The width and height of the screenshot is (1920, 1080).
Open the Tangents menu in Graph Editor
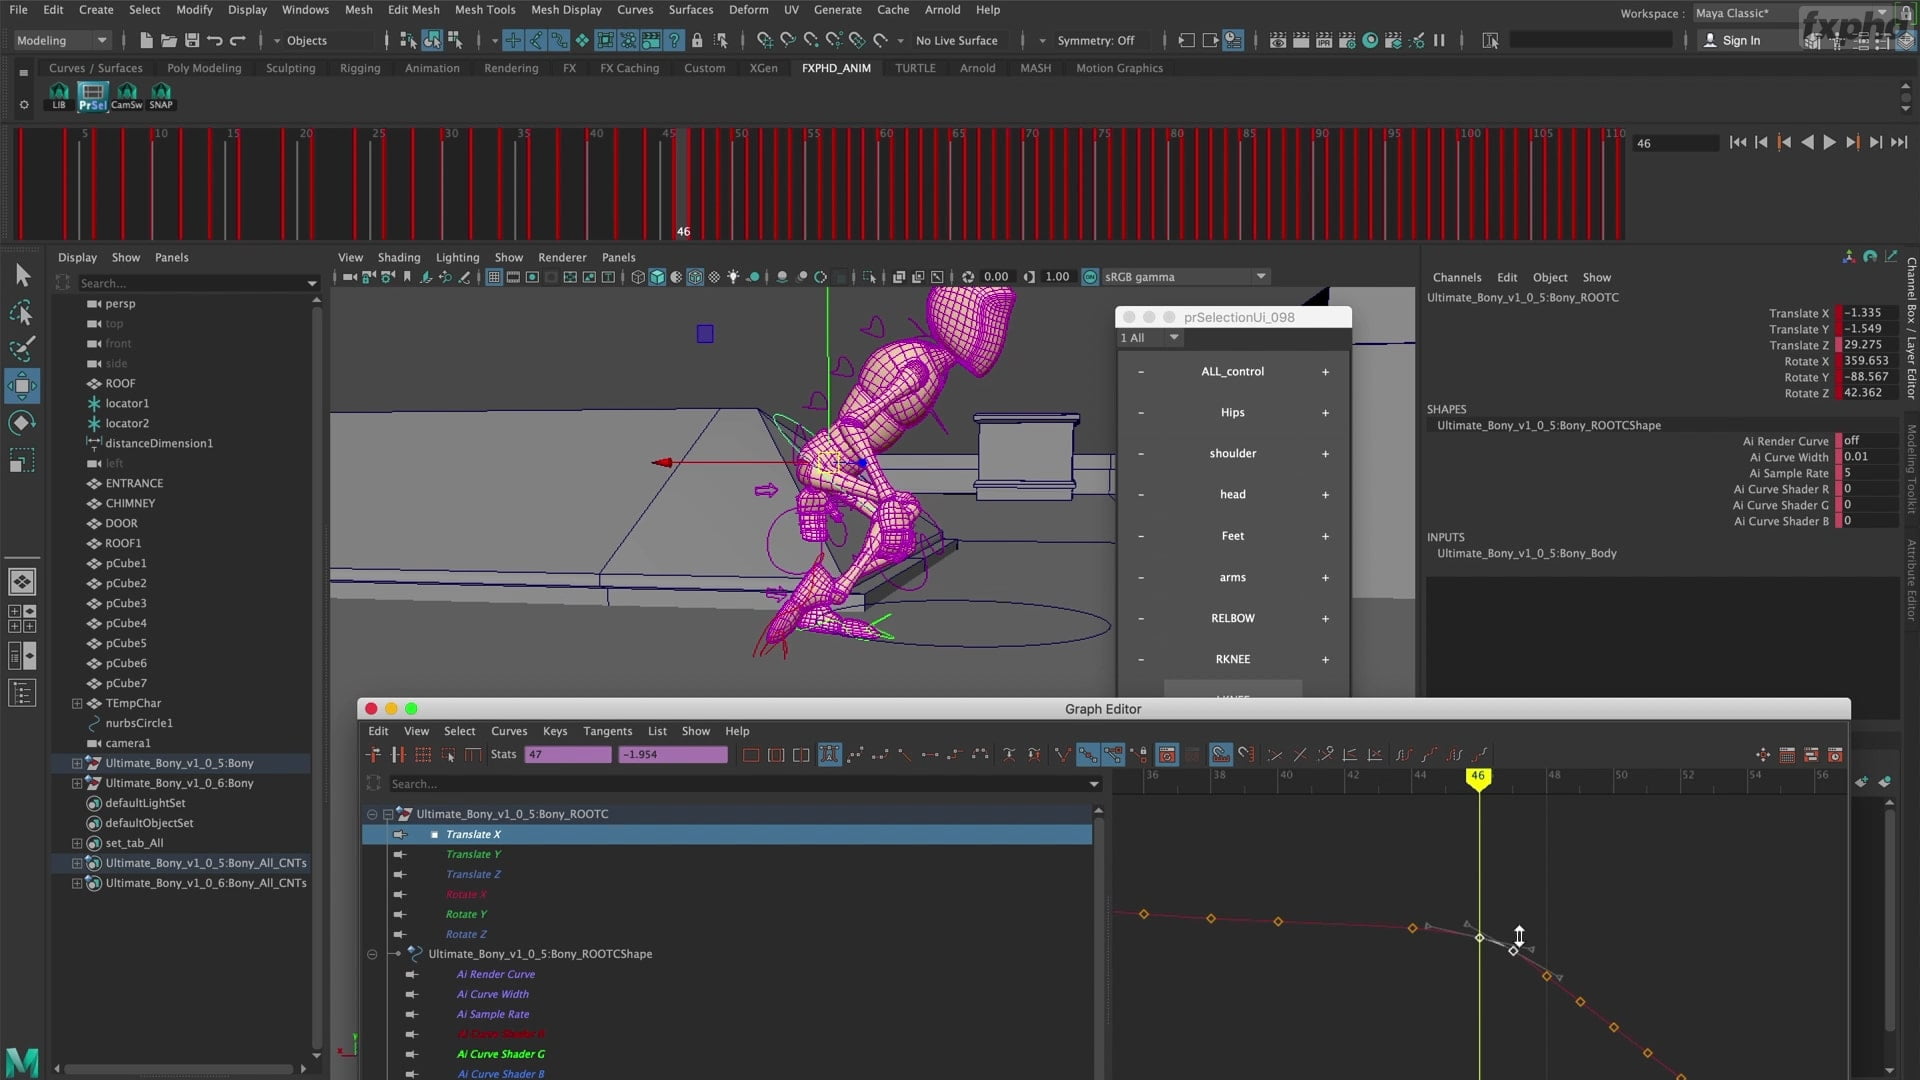[607, 731]
